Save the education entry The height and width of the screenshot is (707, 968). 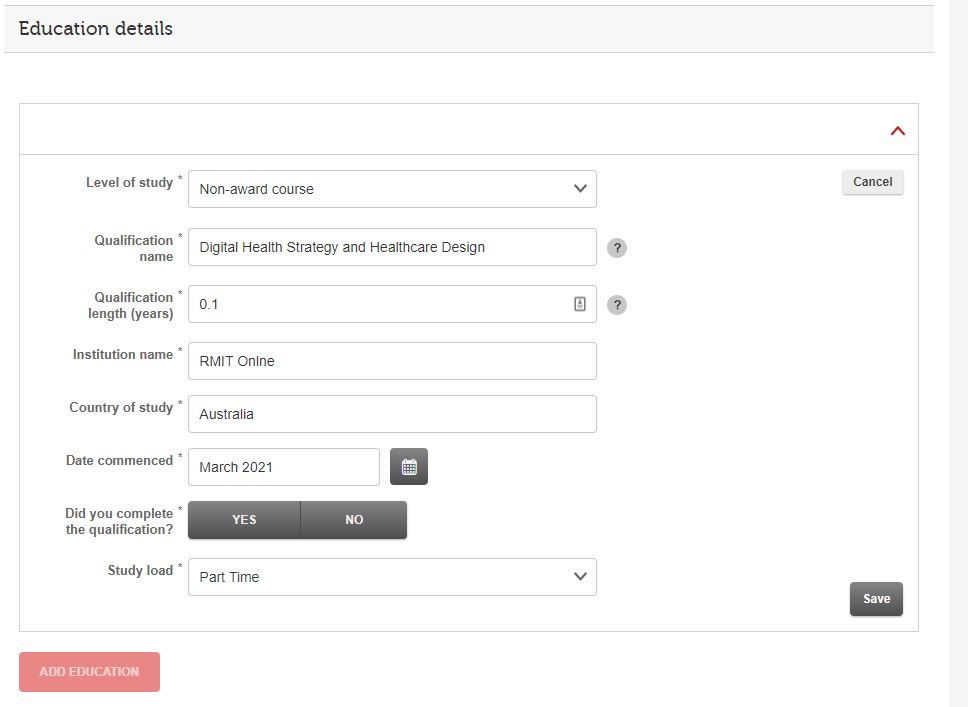[875, 598]
